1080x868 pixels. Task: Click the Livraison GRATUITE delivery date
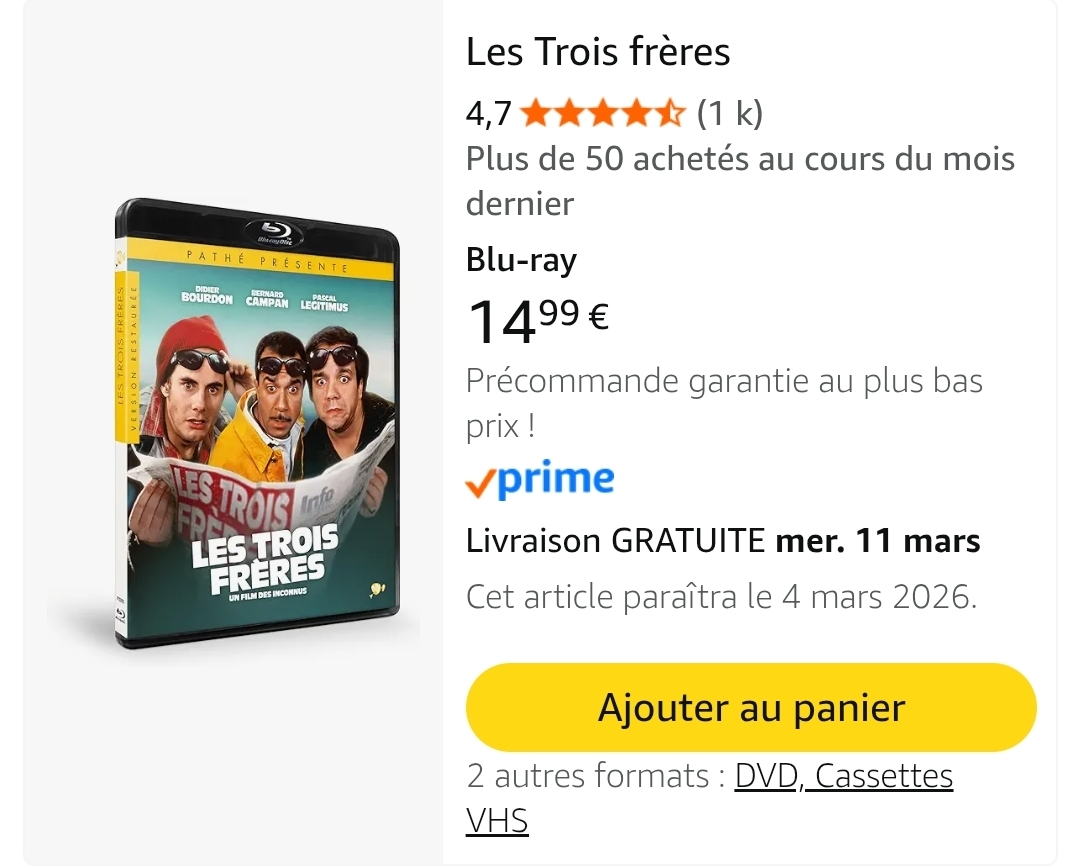click(x=722, y=541)
